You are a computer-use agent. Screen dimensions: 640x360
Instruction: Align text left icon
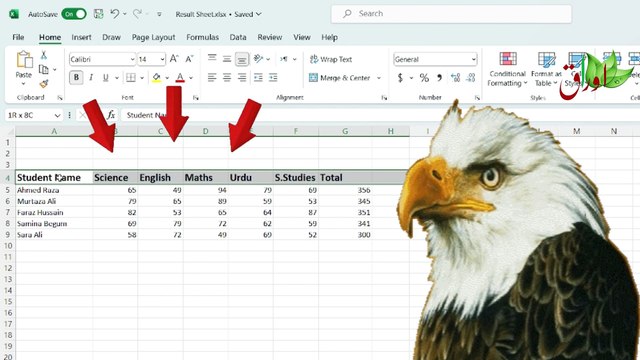[x=212, y=77]
